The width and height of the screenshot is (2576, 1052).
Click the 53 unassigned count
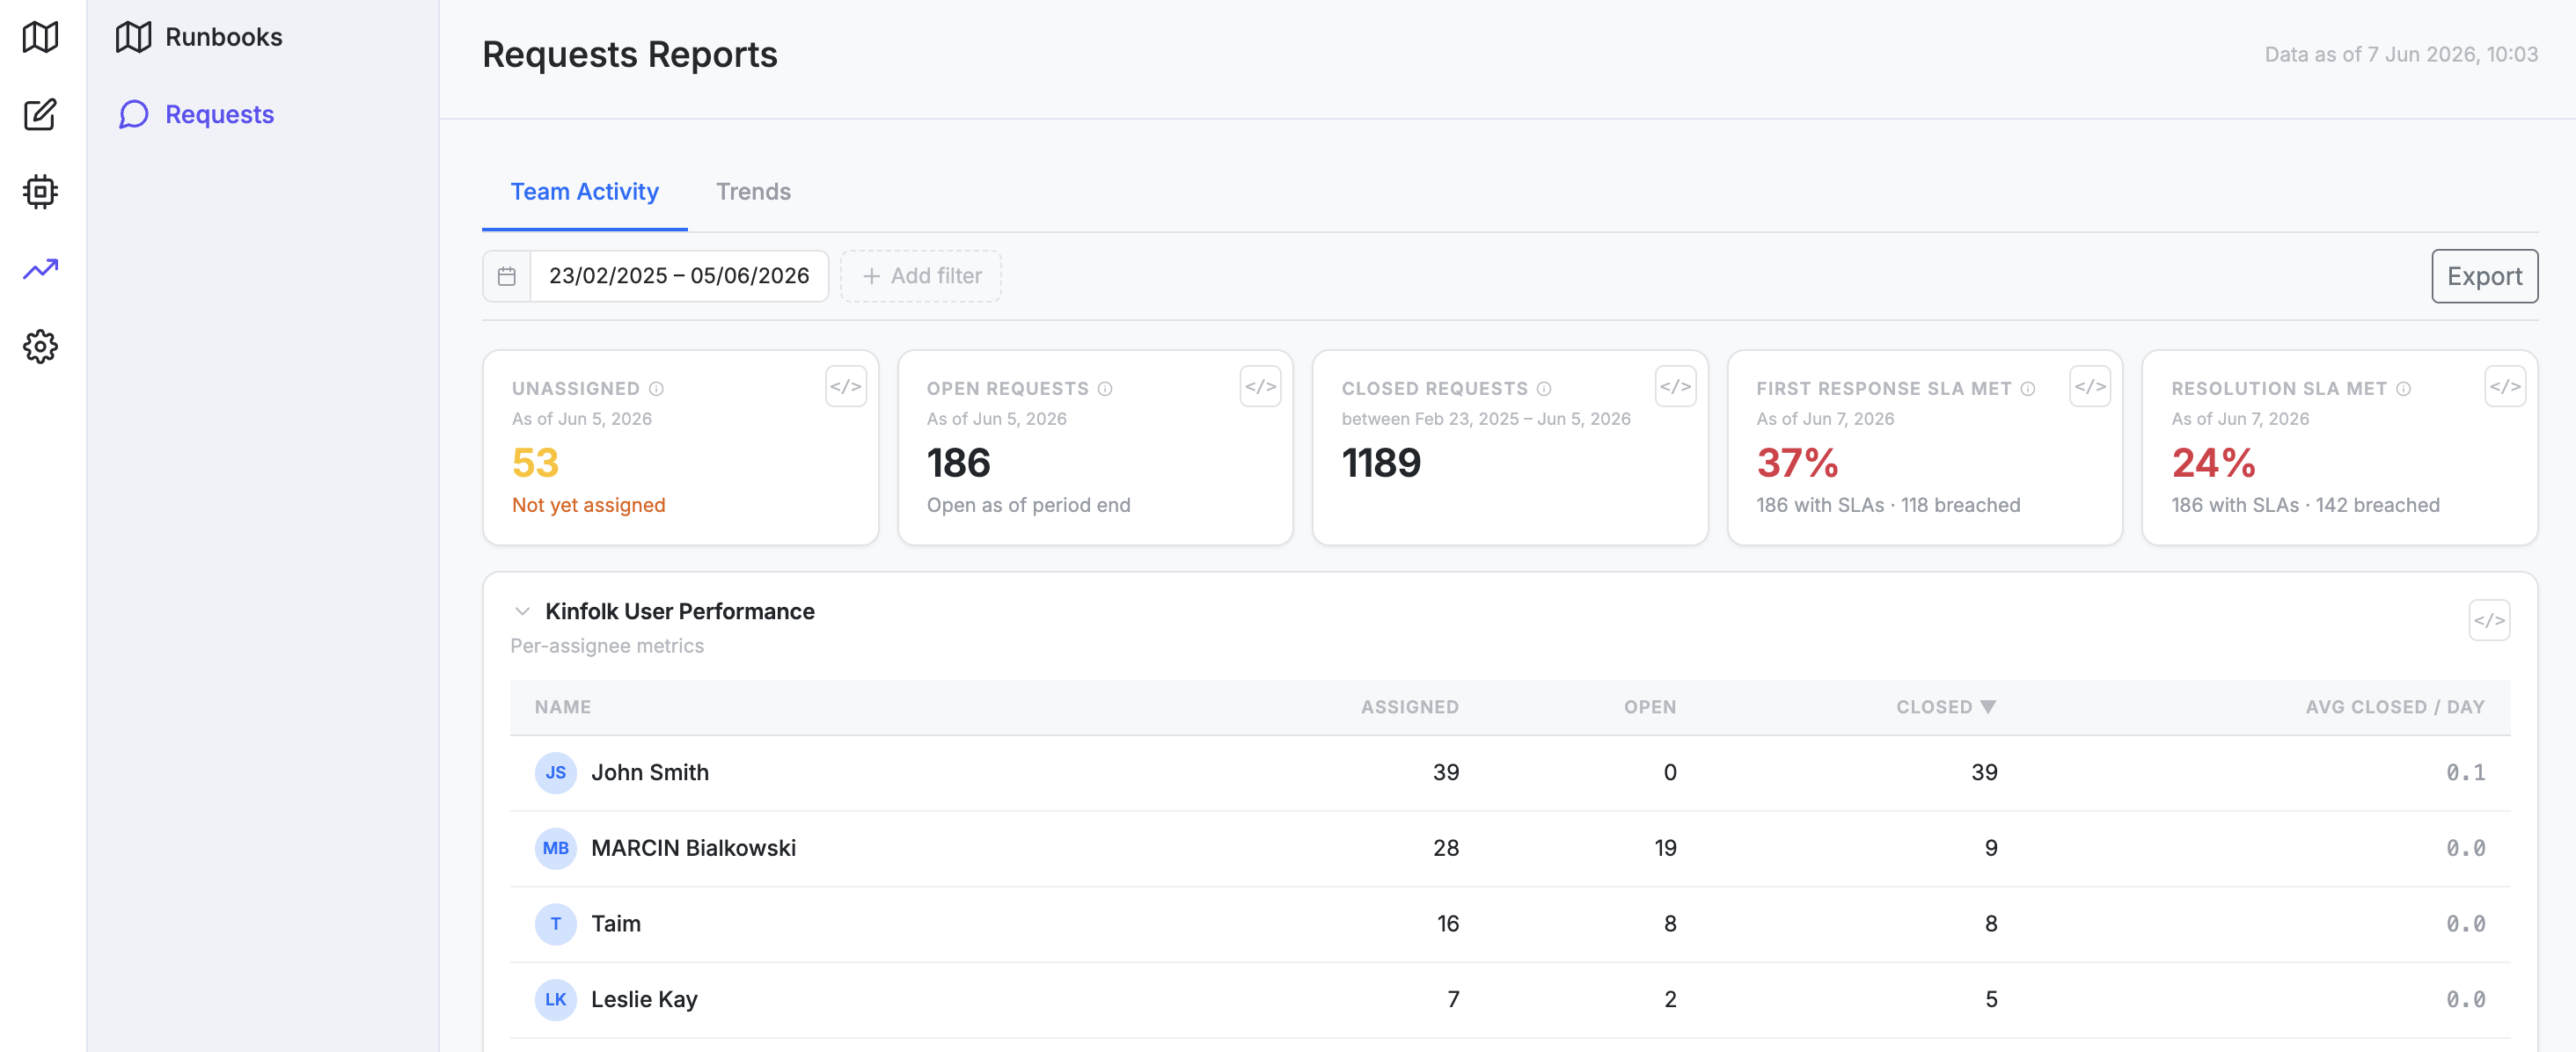click(x=535, y=463)
